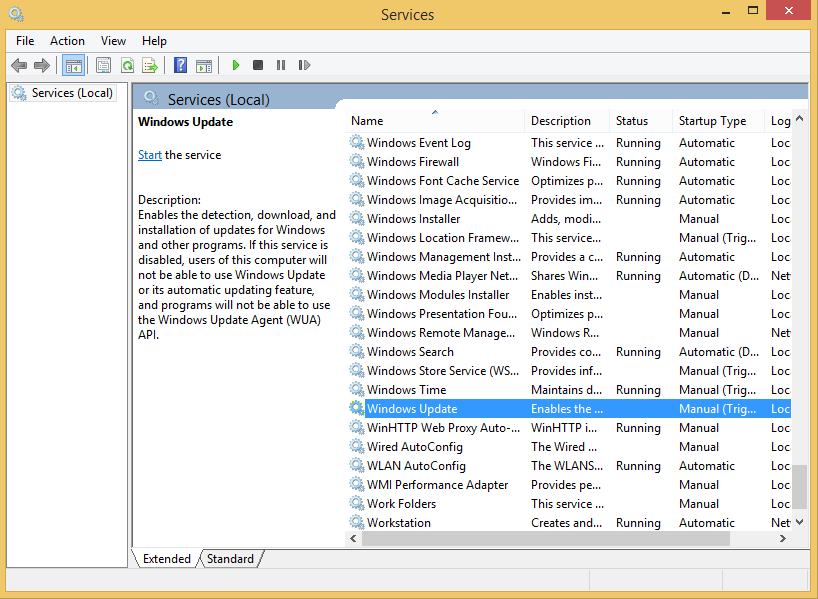Click the Refresh toolbar icon
Viewport: 818px width, 599px height.
tap(127, 65)
